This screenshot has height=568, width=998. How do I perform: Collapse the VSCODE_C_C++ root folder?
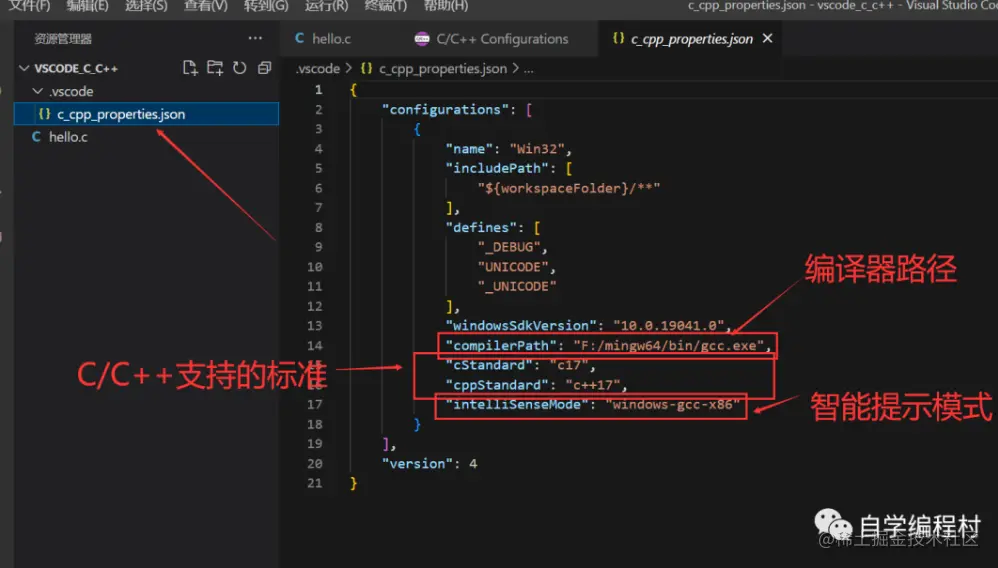(x=24, y=68)
